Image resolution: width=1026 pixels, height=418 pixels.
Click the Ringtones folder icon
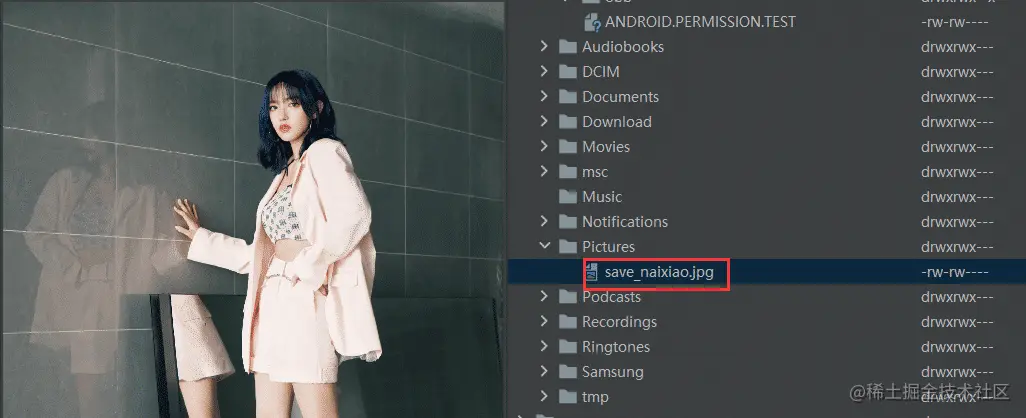point(567,346)
